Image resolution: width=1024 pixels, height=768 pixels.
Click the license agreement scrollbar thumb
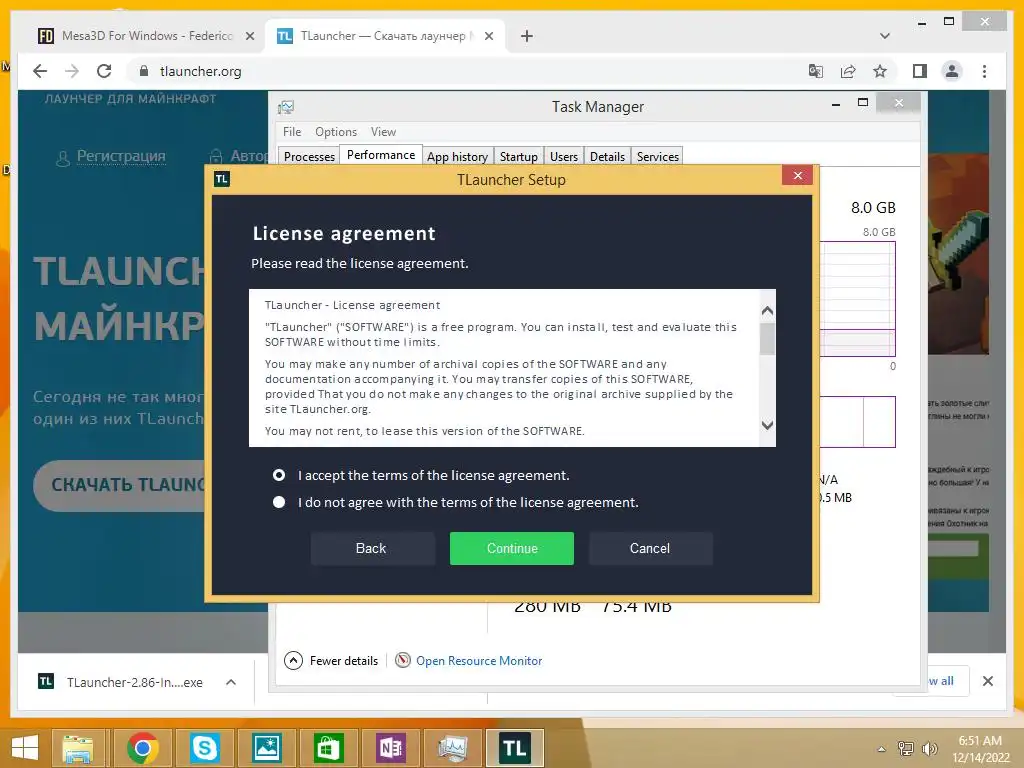pos(767,339)
